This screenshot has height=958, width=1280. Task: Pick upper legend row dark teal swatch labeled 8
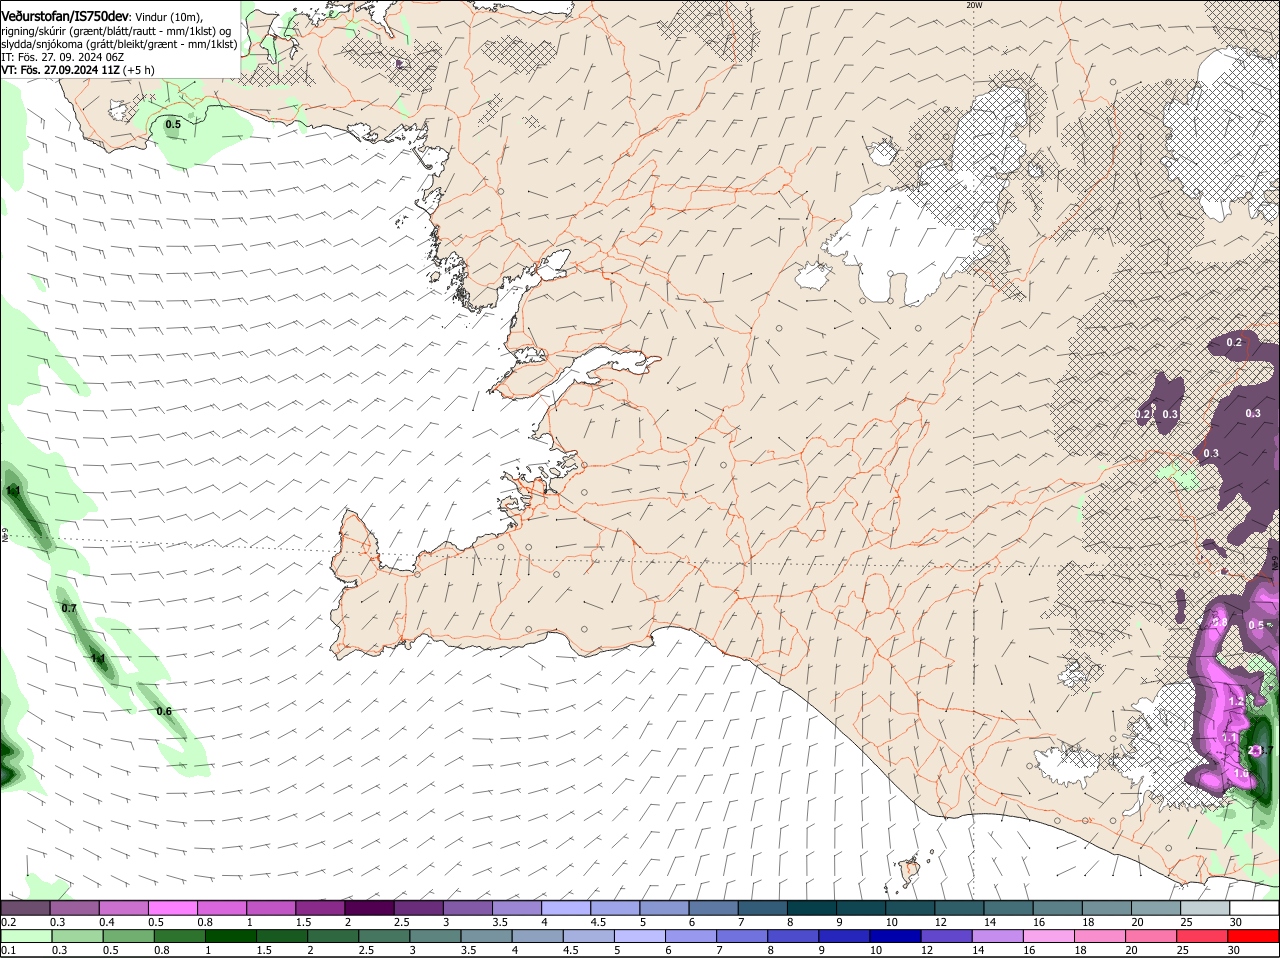click(812, 908)
